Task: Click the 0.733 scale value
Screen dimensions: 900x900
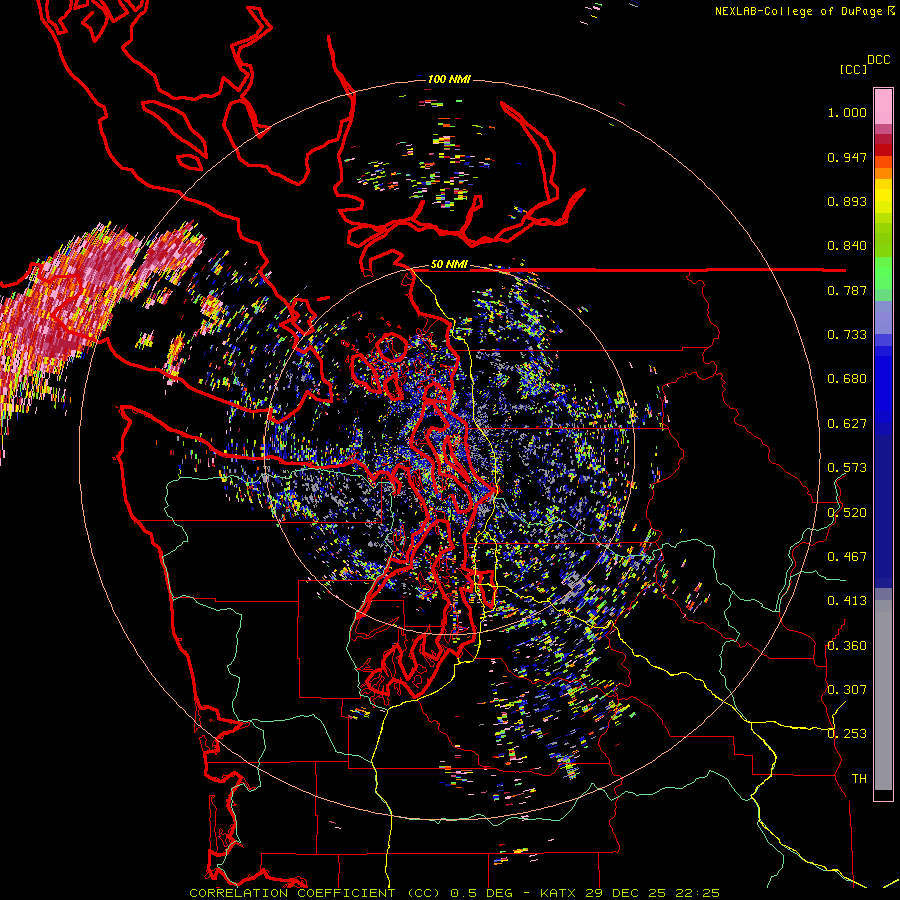Action: (847, 335)
